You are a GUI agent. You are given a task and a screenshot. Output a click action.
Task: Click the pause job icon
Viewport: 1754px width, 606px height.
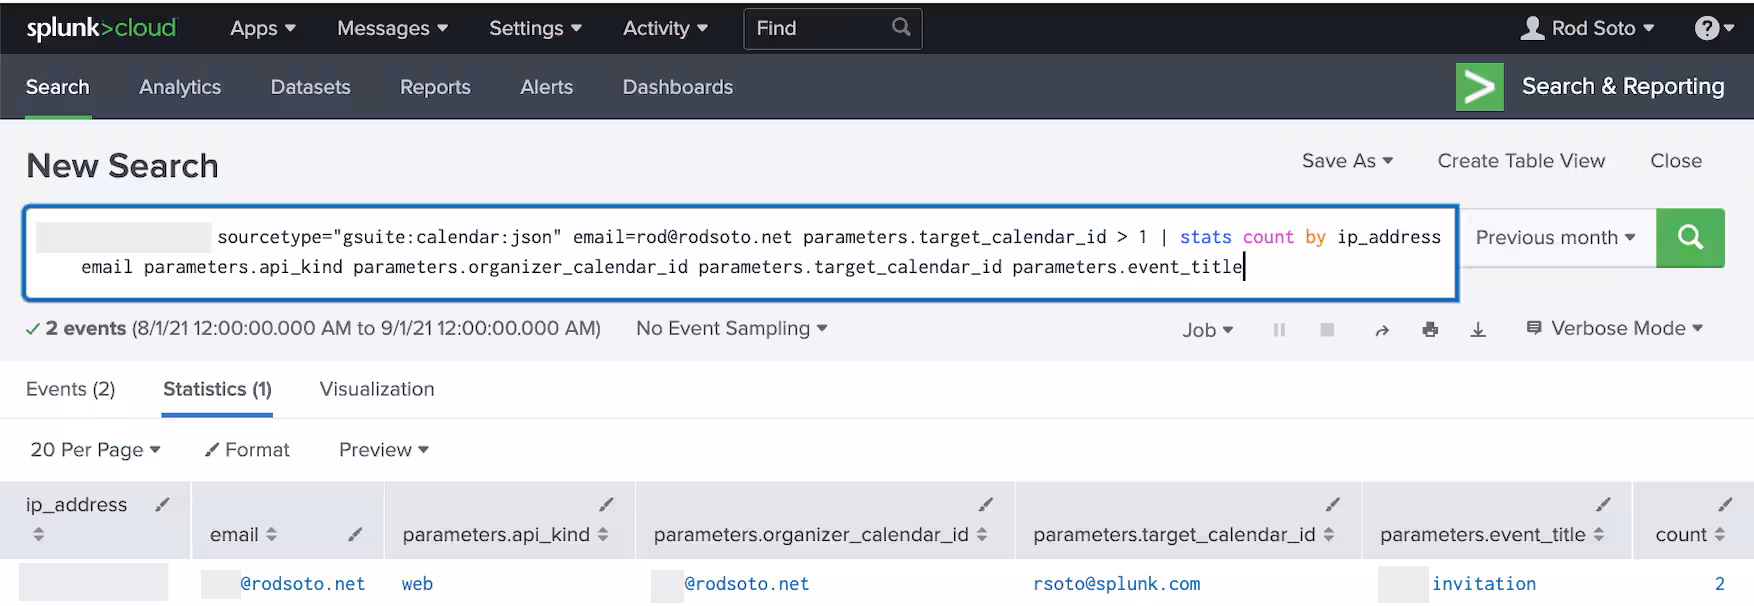click(x=1279, y=330)
